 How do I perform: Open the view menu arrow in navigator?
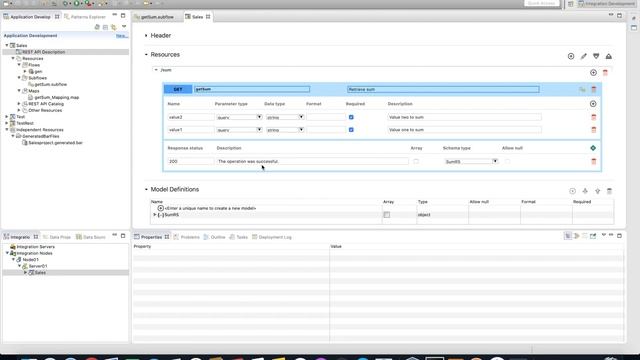tap(124, 27)
